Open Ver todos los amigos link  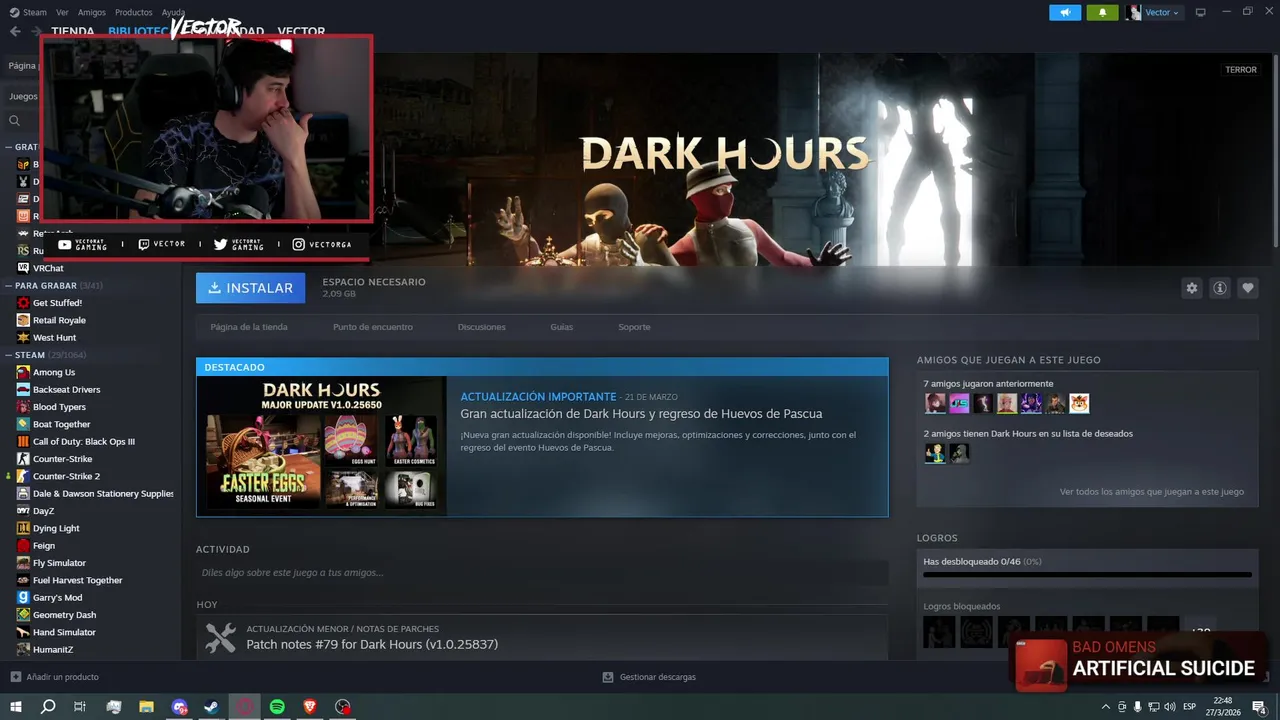coord(1151,492)
